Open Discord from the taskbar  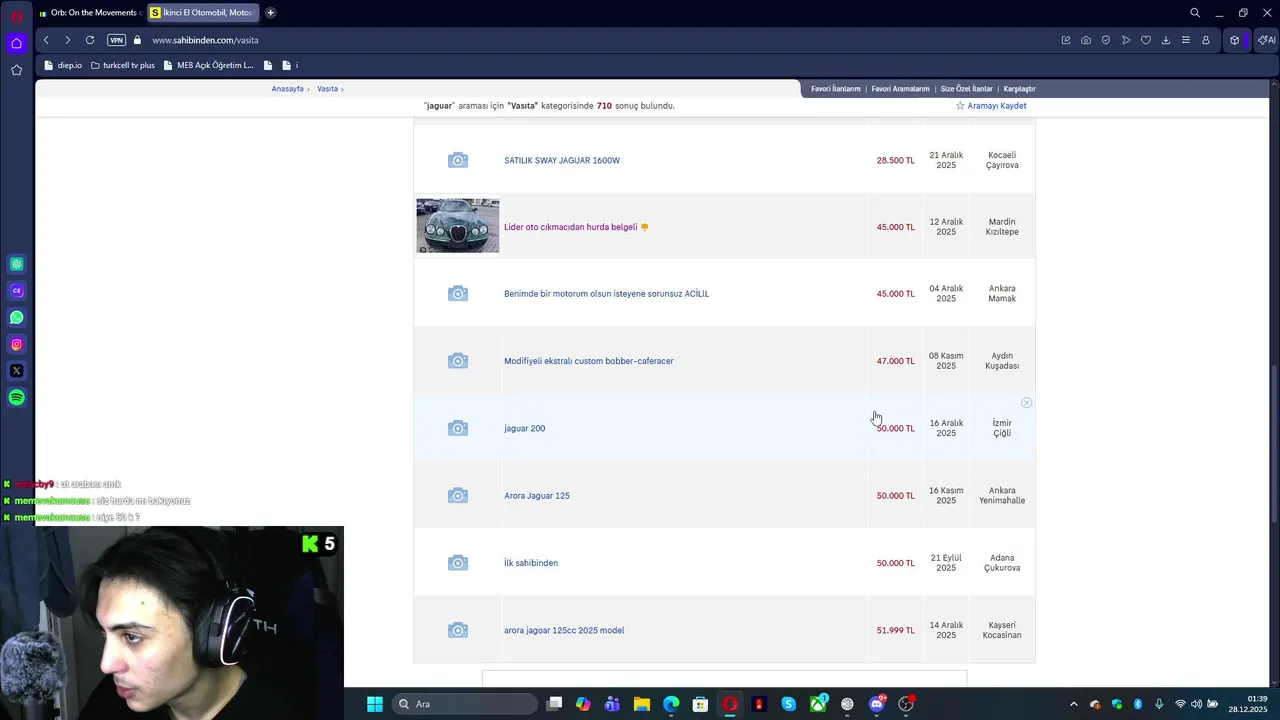pos(877,704)
